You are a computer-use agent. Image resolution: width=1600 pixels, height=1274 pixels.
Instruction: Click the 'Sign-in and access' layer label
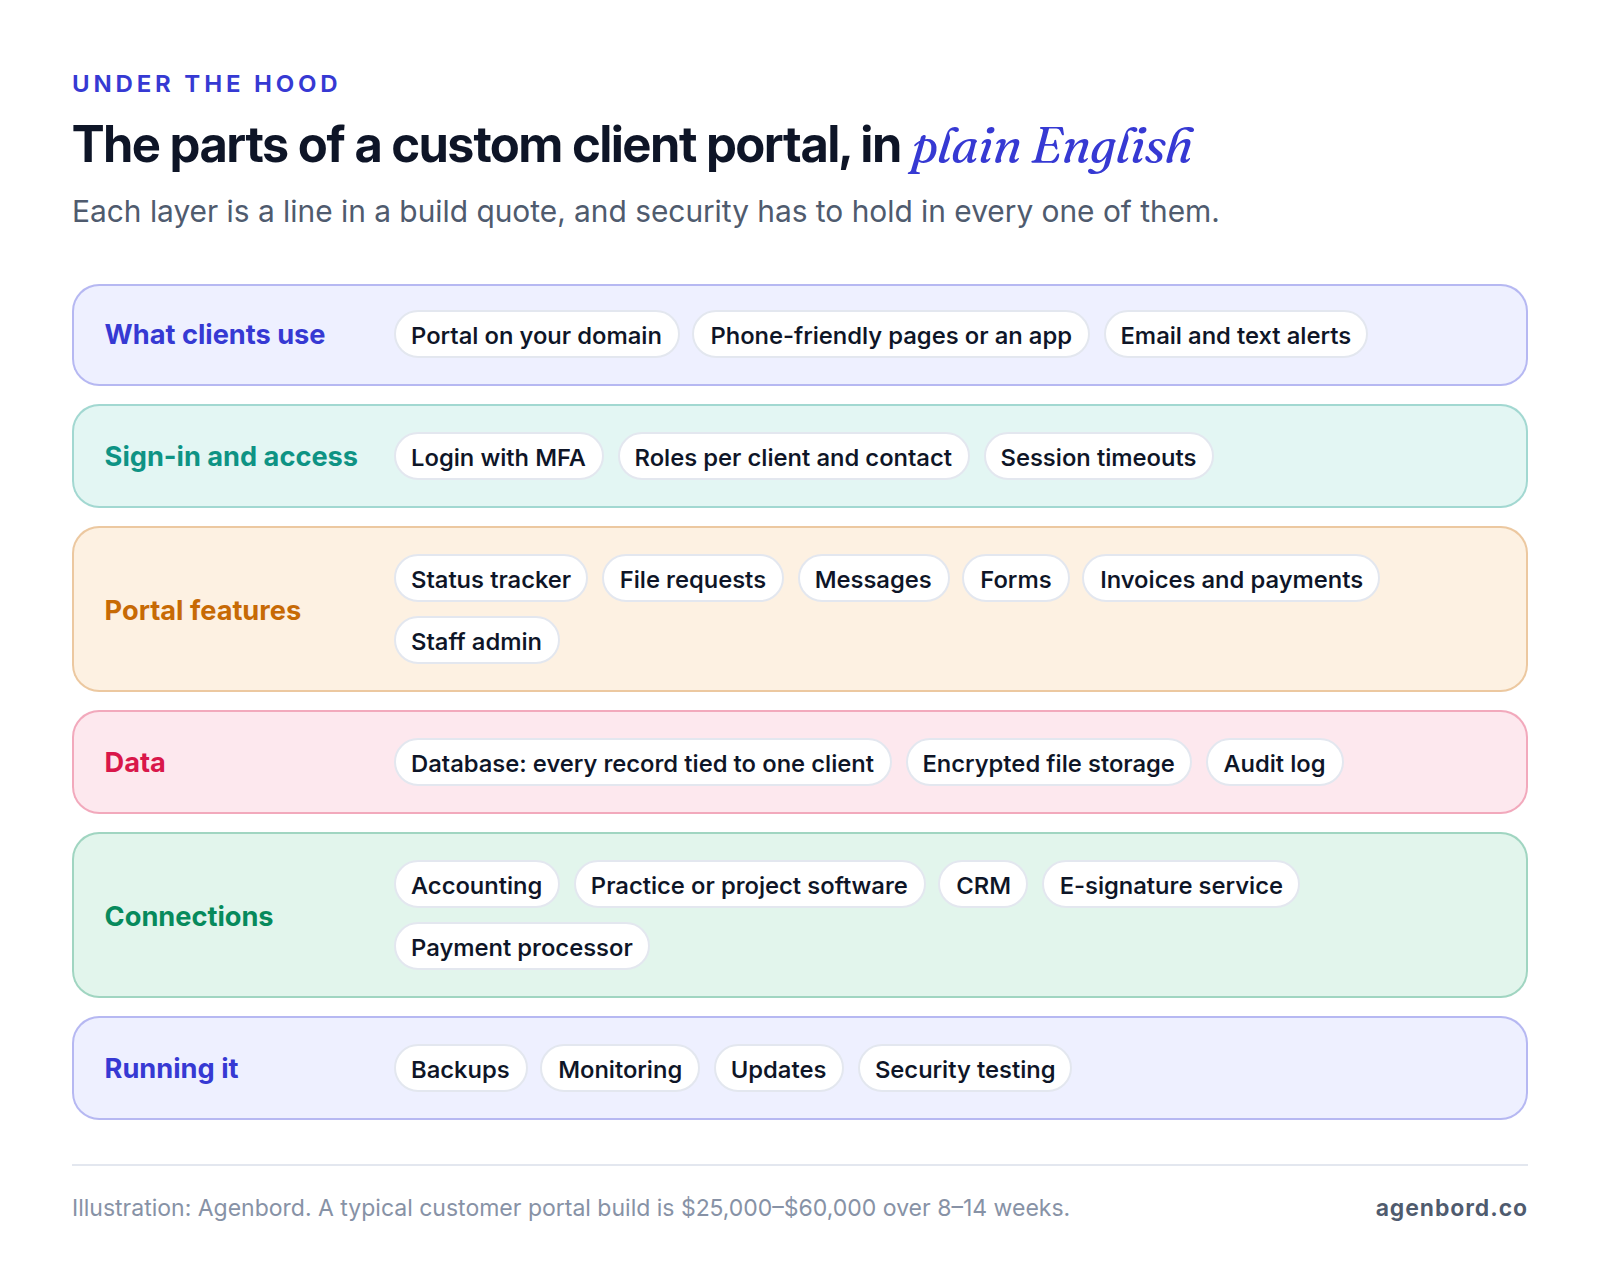point(231,456)
